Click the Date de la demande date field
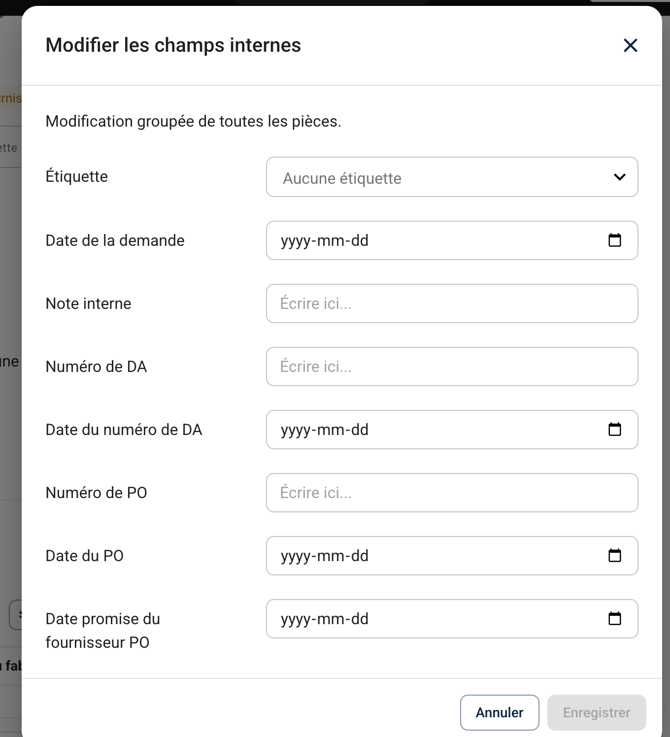The height and width of the screenshot is (737, 670). (430, 240)
